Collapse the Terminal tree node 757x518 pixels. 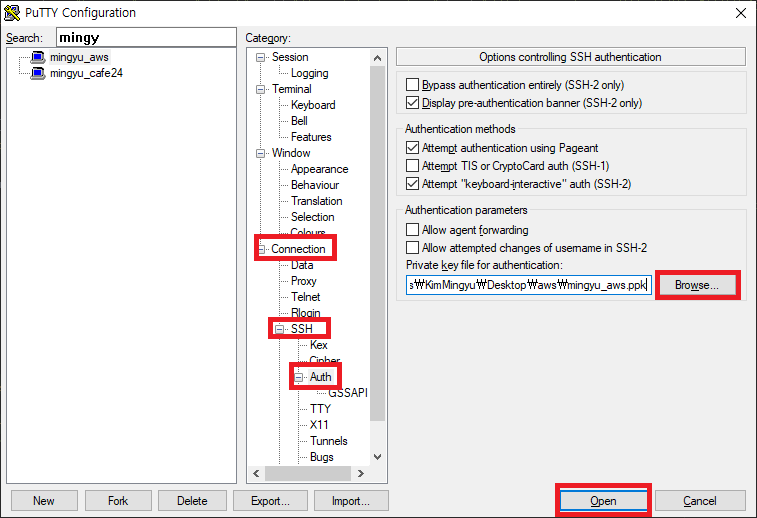(260, 89)
